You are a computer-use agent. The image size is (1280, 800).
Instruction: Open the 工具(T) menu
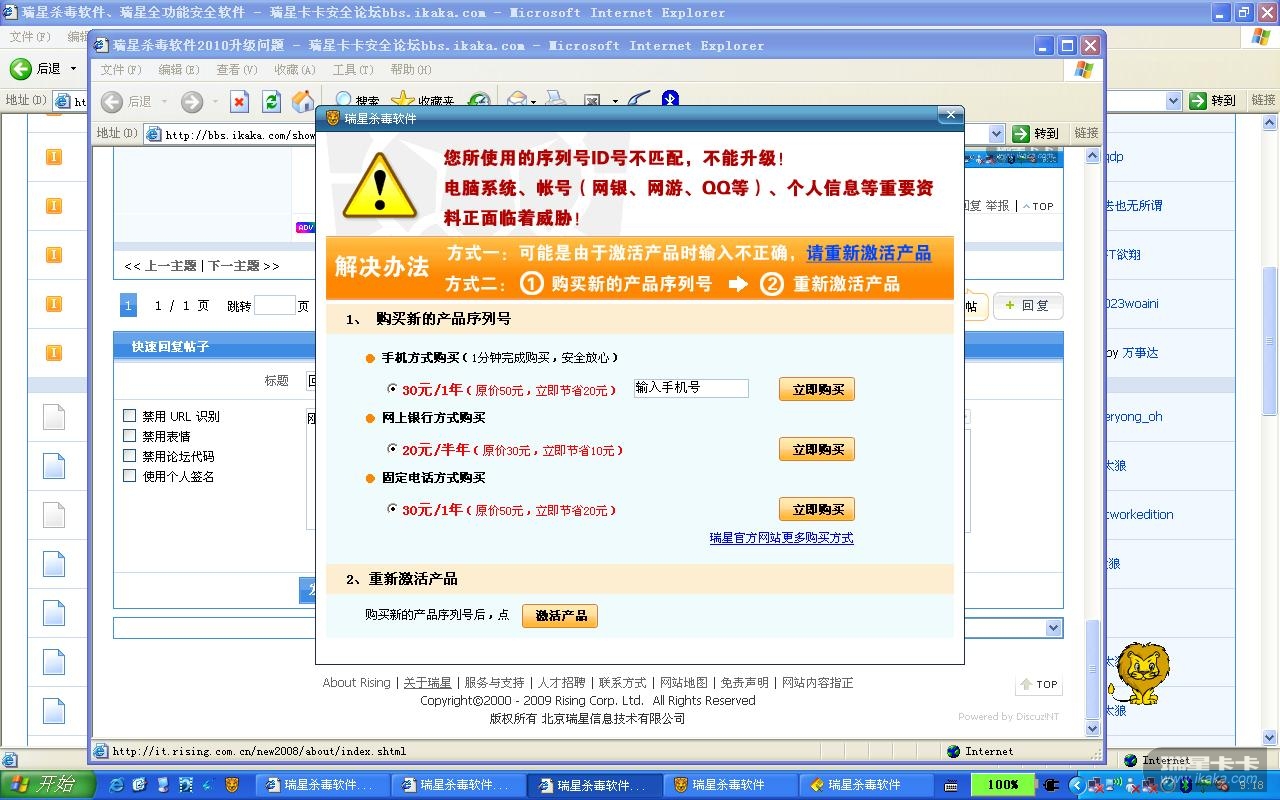point(353,70)
